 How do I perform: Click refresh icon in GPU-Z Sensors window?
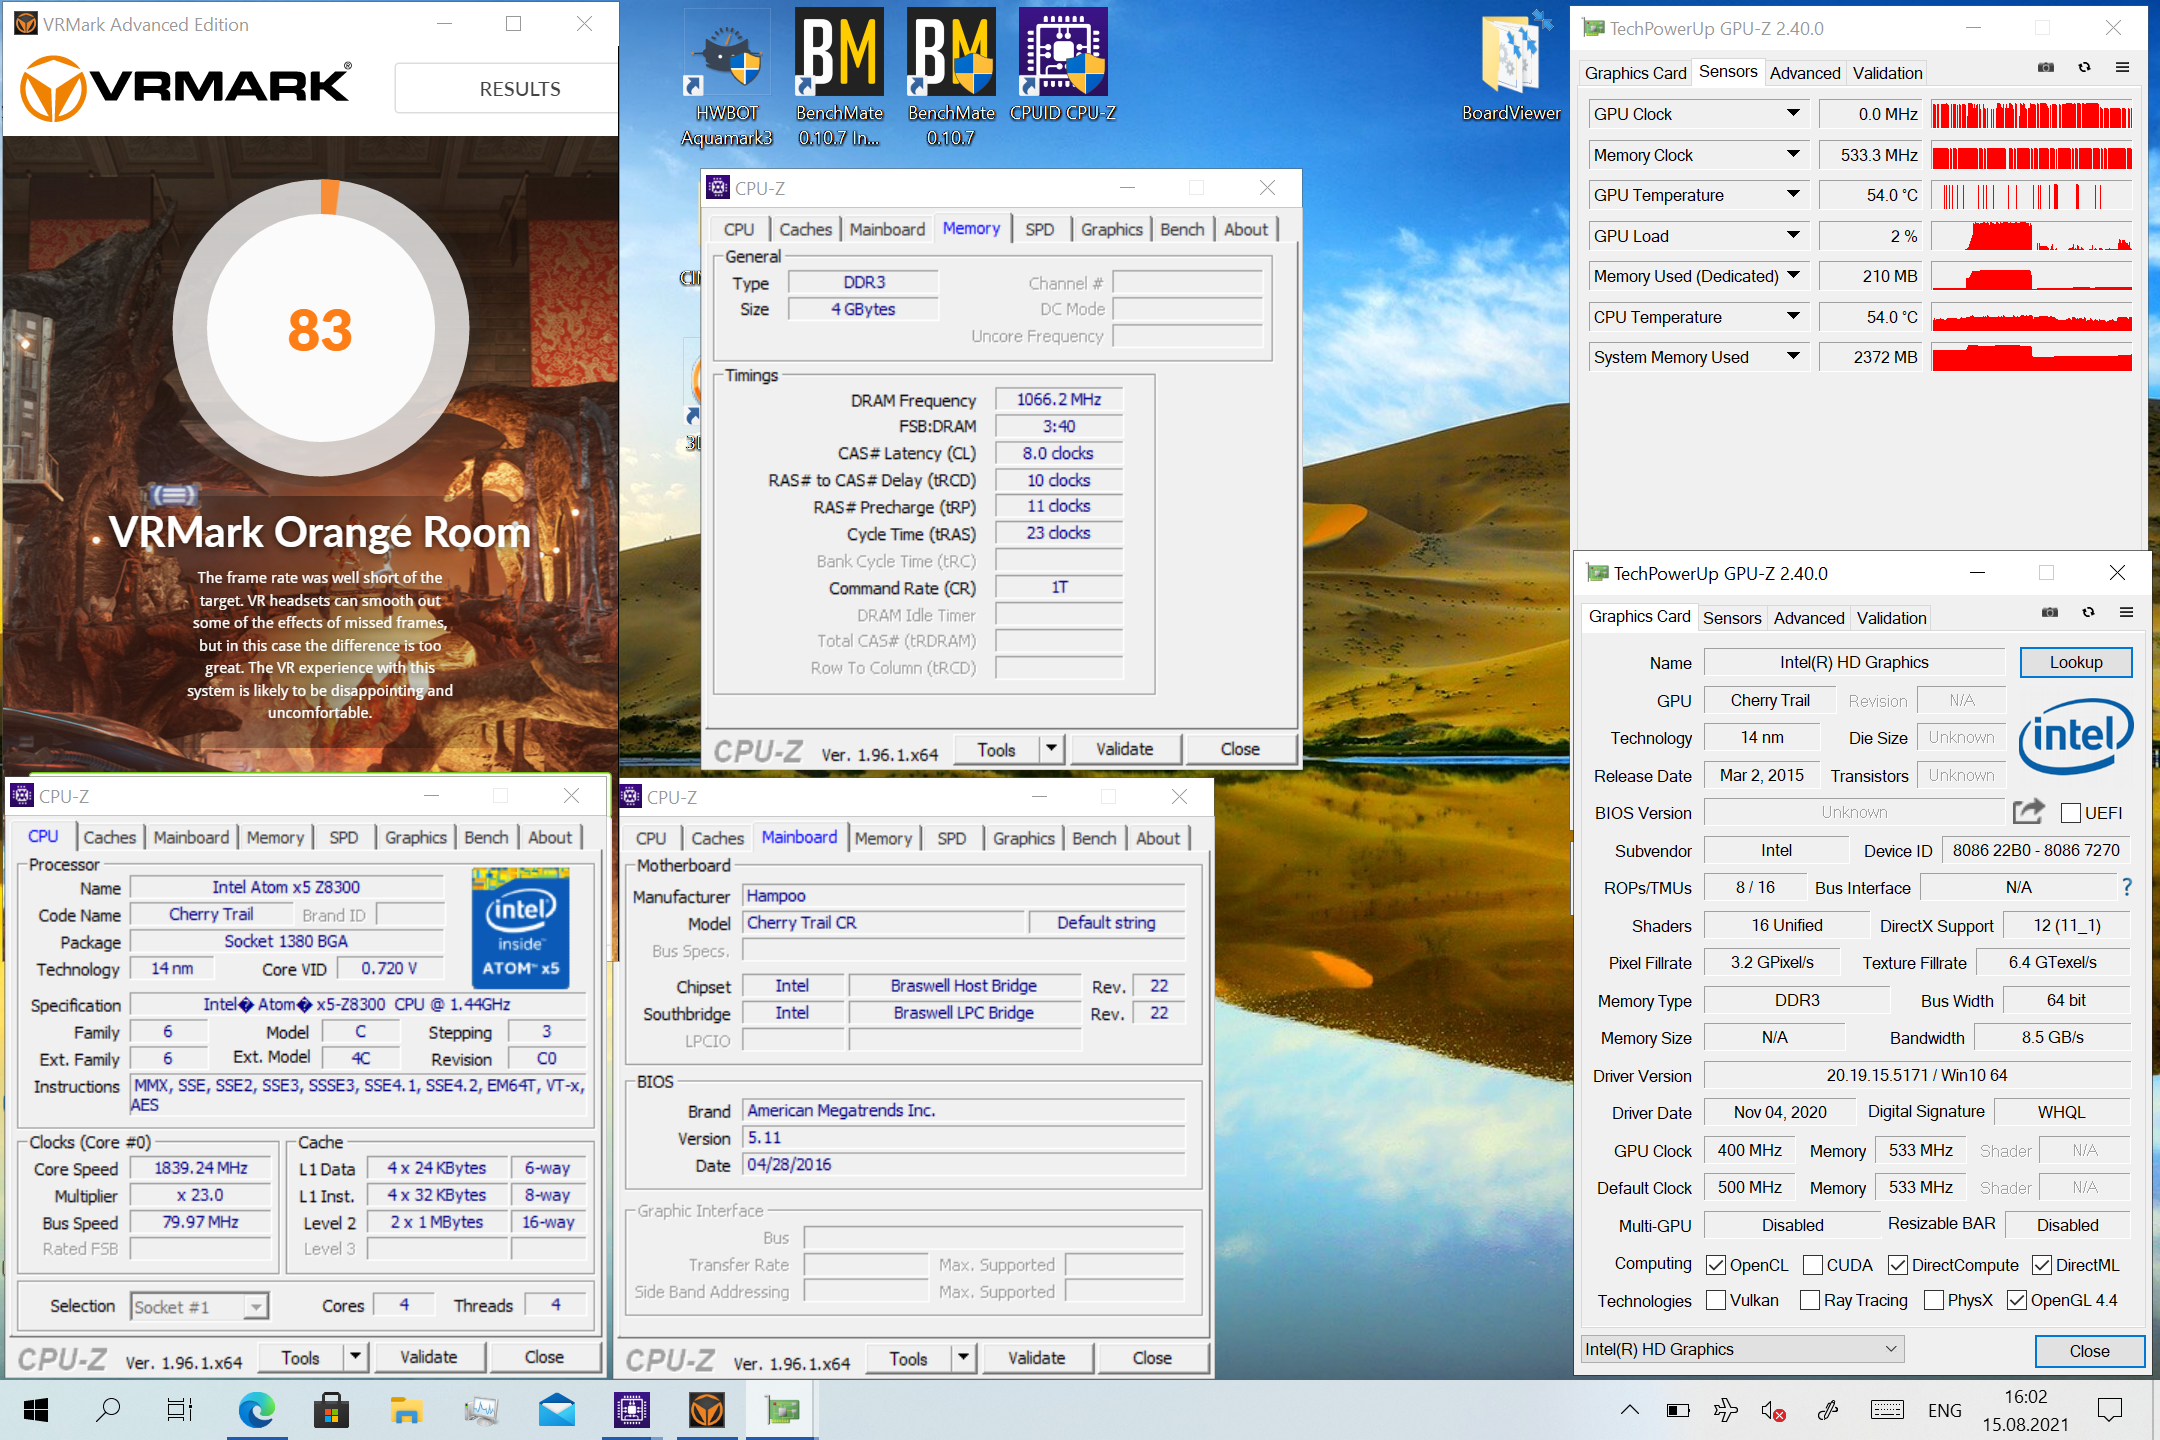coord(2084,68)
